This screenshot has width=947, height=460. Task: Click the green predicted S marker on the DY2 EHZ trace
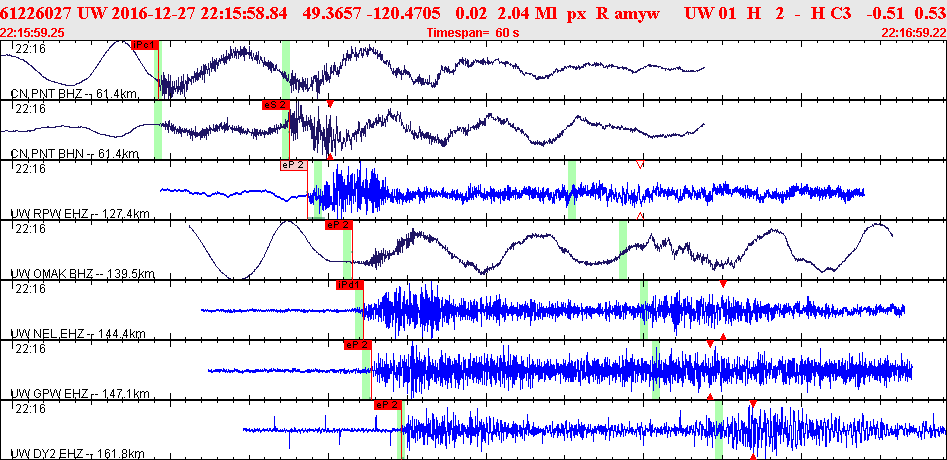(719, 430)
